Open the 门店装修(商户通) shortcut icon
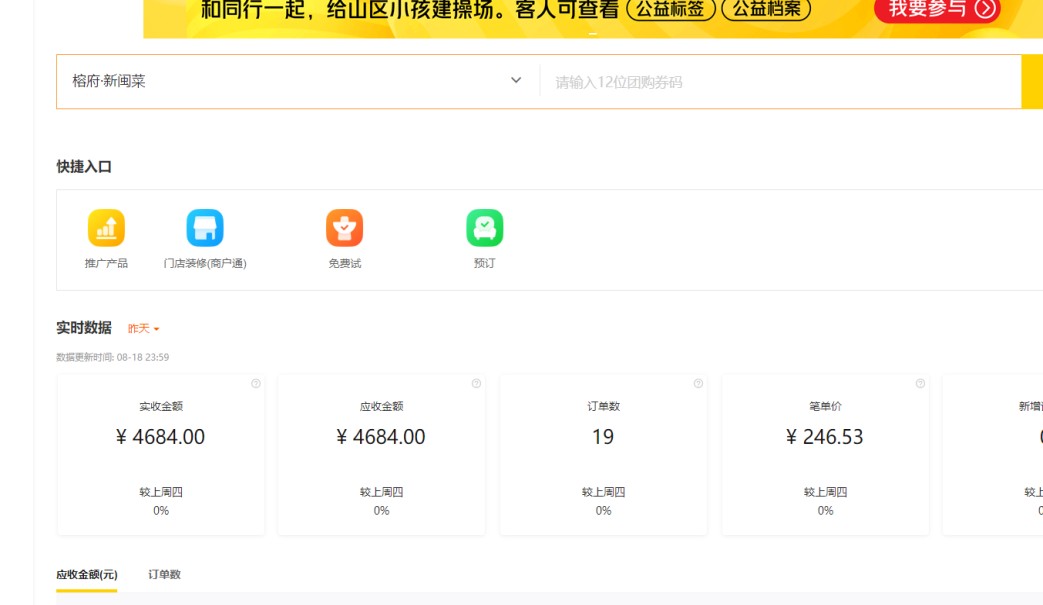The image size is (1043, 605). coord(205,228)
